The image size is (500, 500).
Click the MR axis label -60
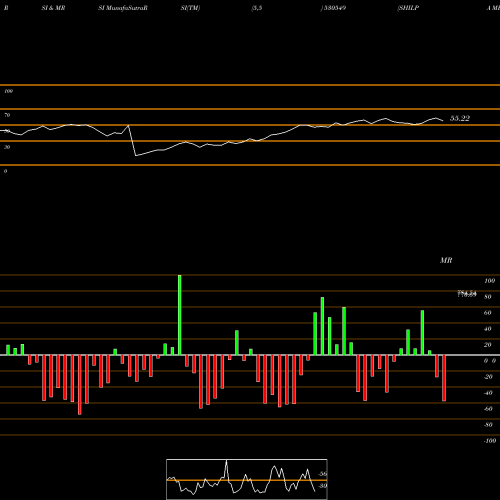click(x=488, y=409)
